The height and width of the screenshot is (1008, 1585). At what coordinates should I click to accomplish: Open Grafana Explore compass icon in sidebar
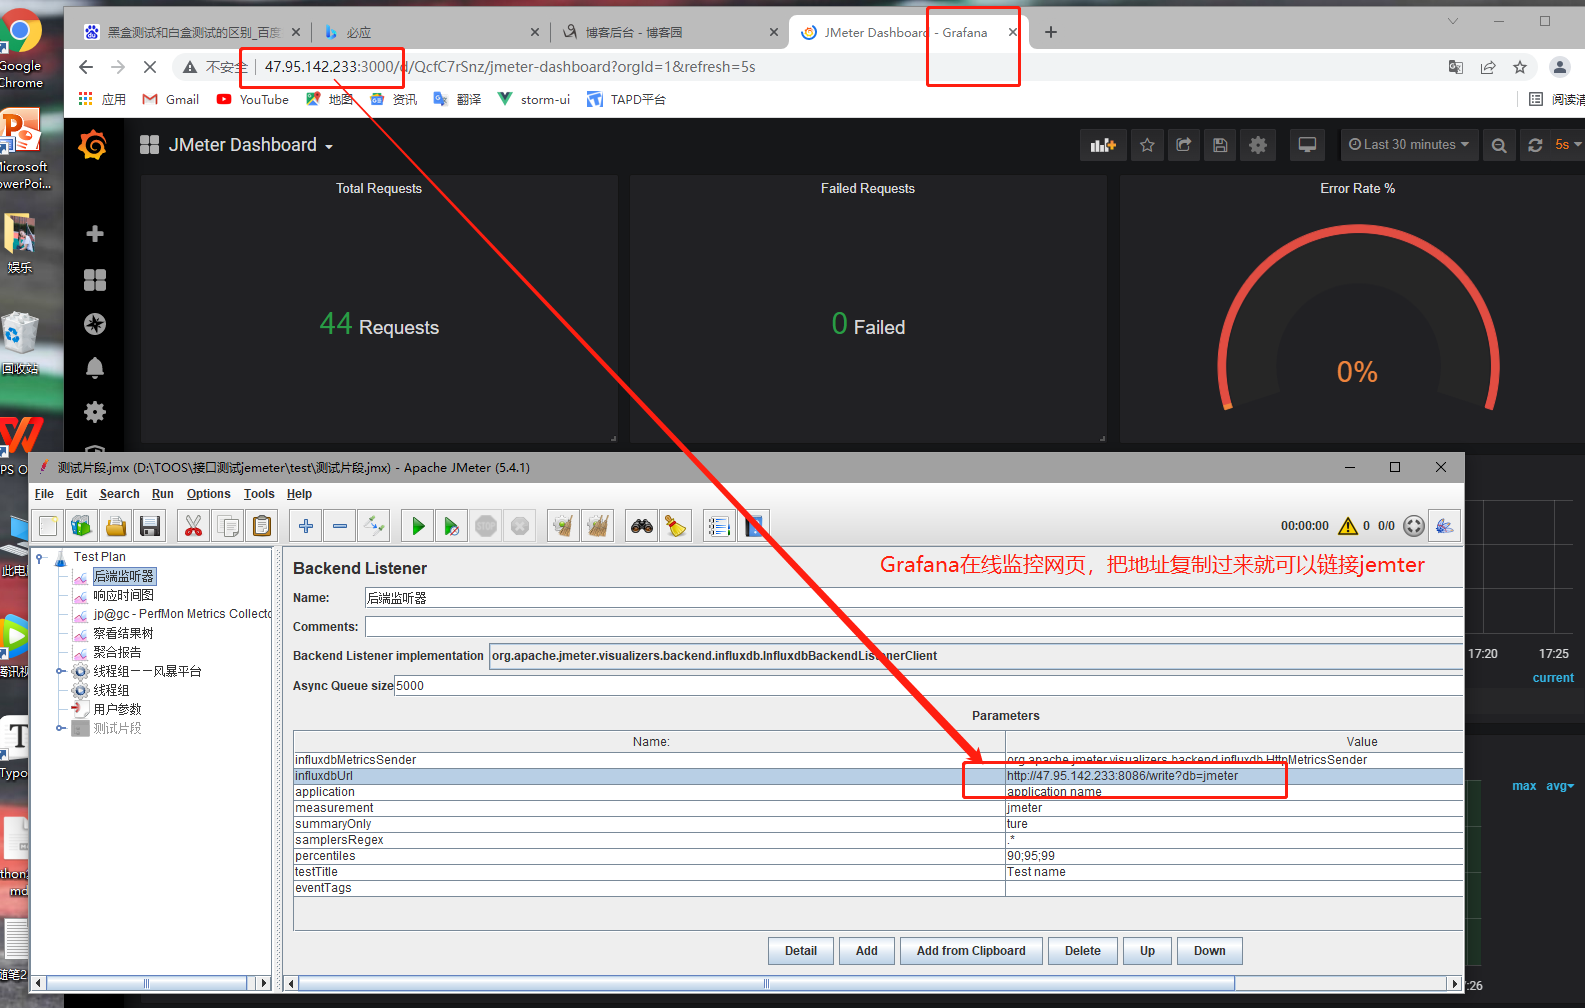(x=95, y=324)
